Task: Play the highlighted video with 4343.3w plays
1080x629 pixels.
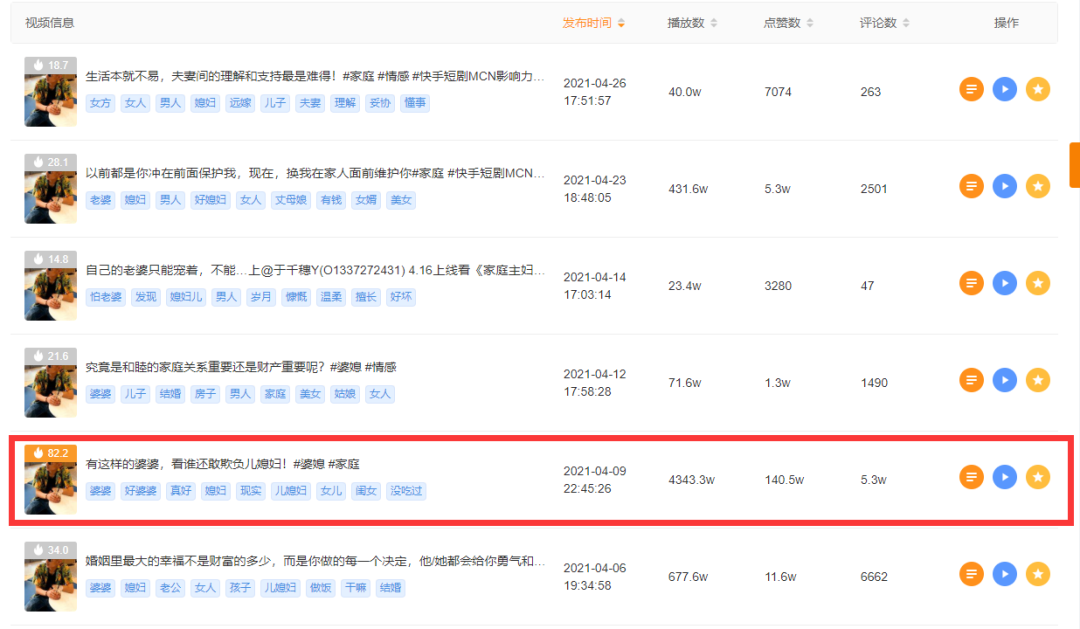Action: (x=1004, y=477)
